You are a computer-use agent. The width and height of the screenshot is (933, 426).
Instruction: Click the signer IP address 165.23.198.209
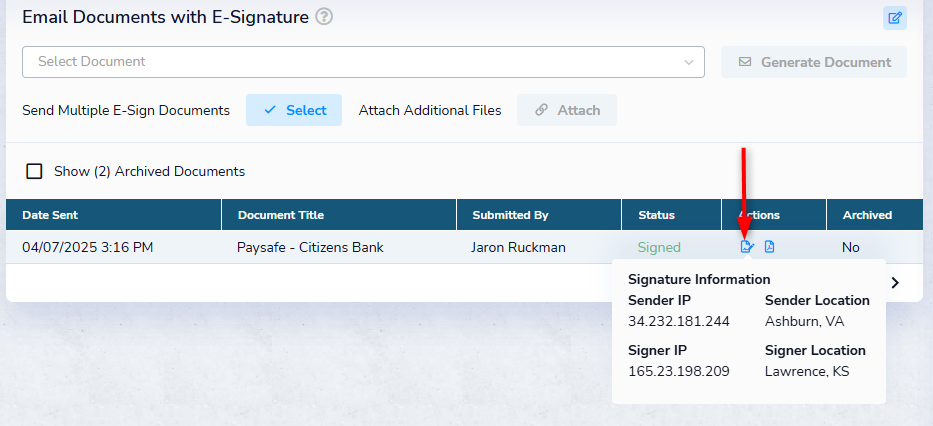(678, 371)
